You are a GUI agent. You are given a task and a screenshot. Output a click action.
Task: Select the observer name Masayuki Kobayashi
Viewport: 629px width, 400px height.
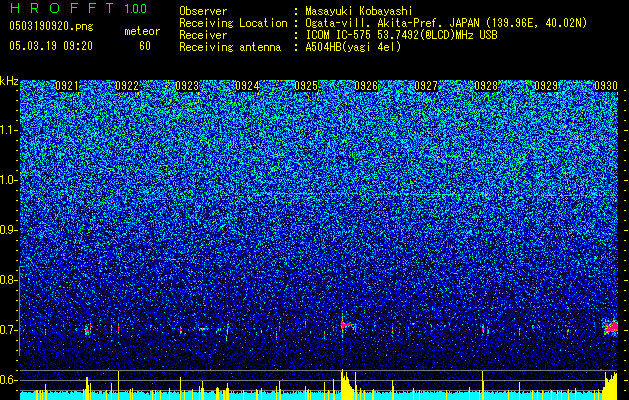point(359,11)
